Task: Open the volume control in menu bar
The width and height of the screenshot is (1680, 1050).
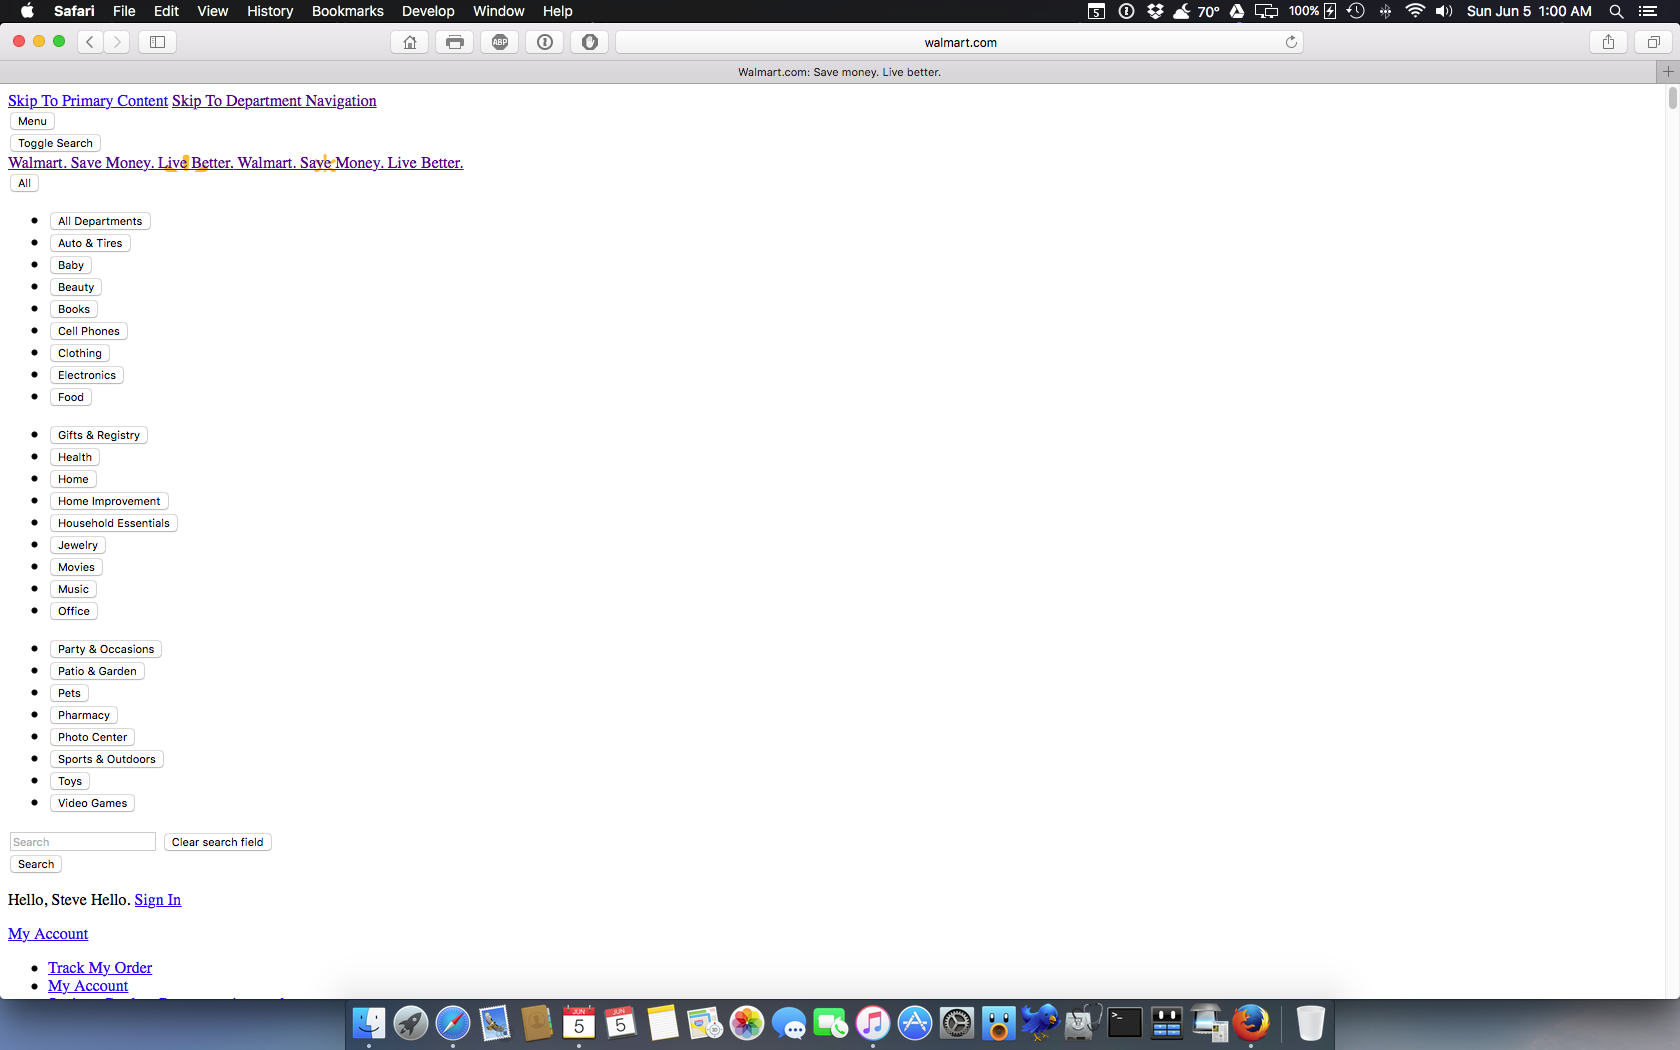Action: click(x=1444, y=11)
